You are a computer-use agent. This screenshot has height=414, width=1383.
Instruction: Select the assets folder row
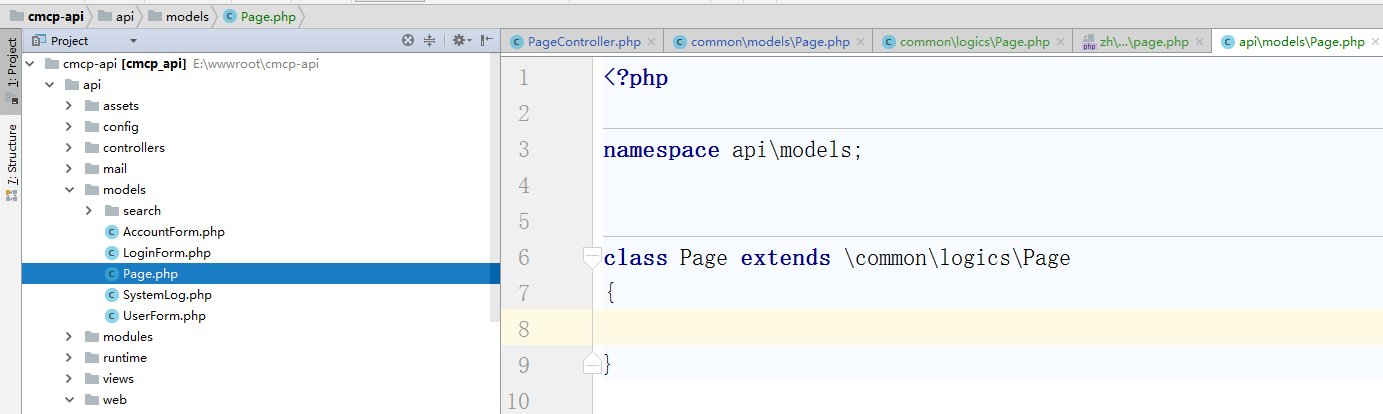point(261,106)
